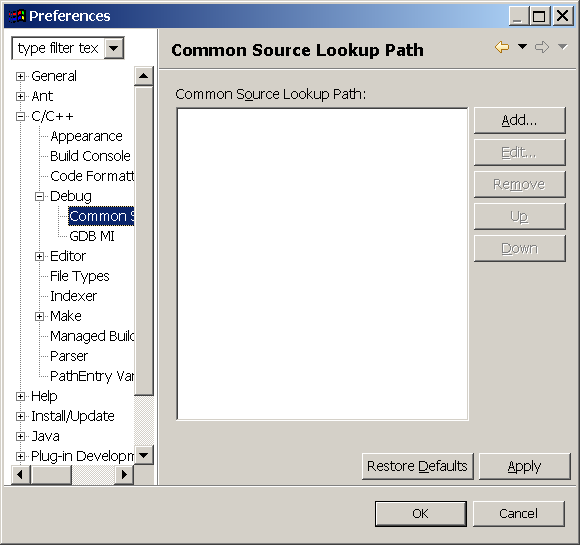Cancel the Preferences dialog
This screenshot has height=545, width=580.
pyautogui.click(x=519, y=514)
